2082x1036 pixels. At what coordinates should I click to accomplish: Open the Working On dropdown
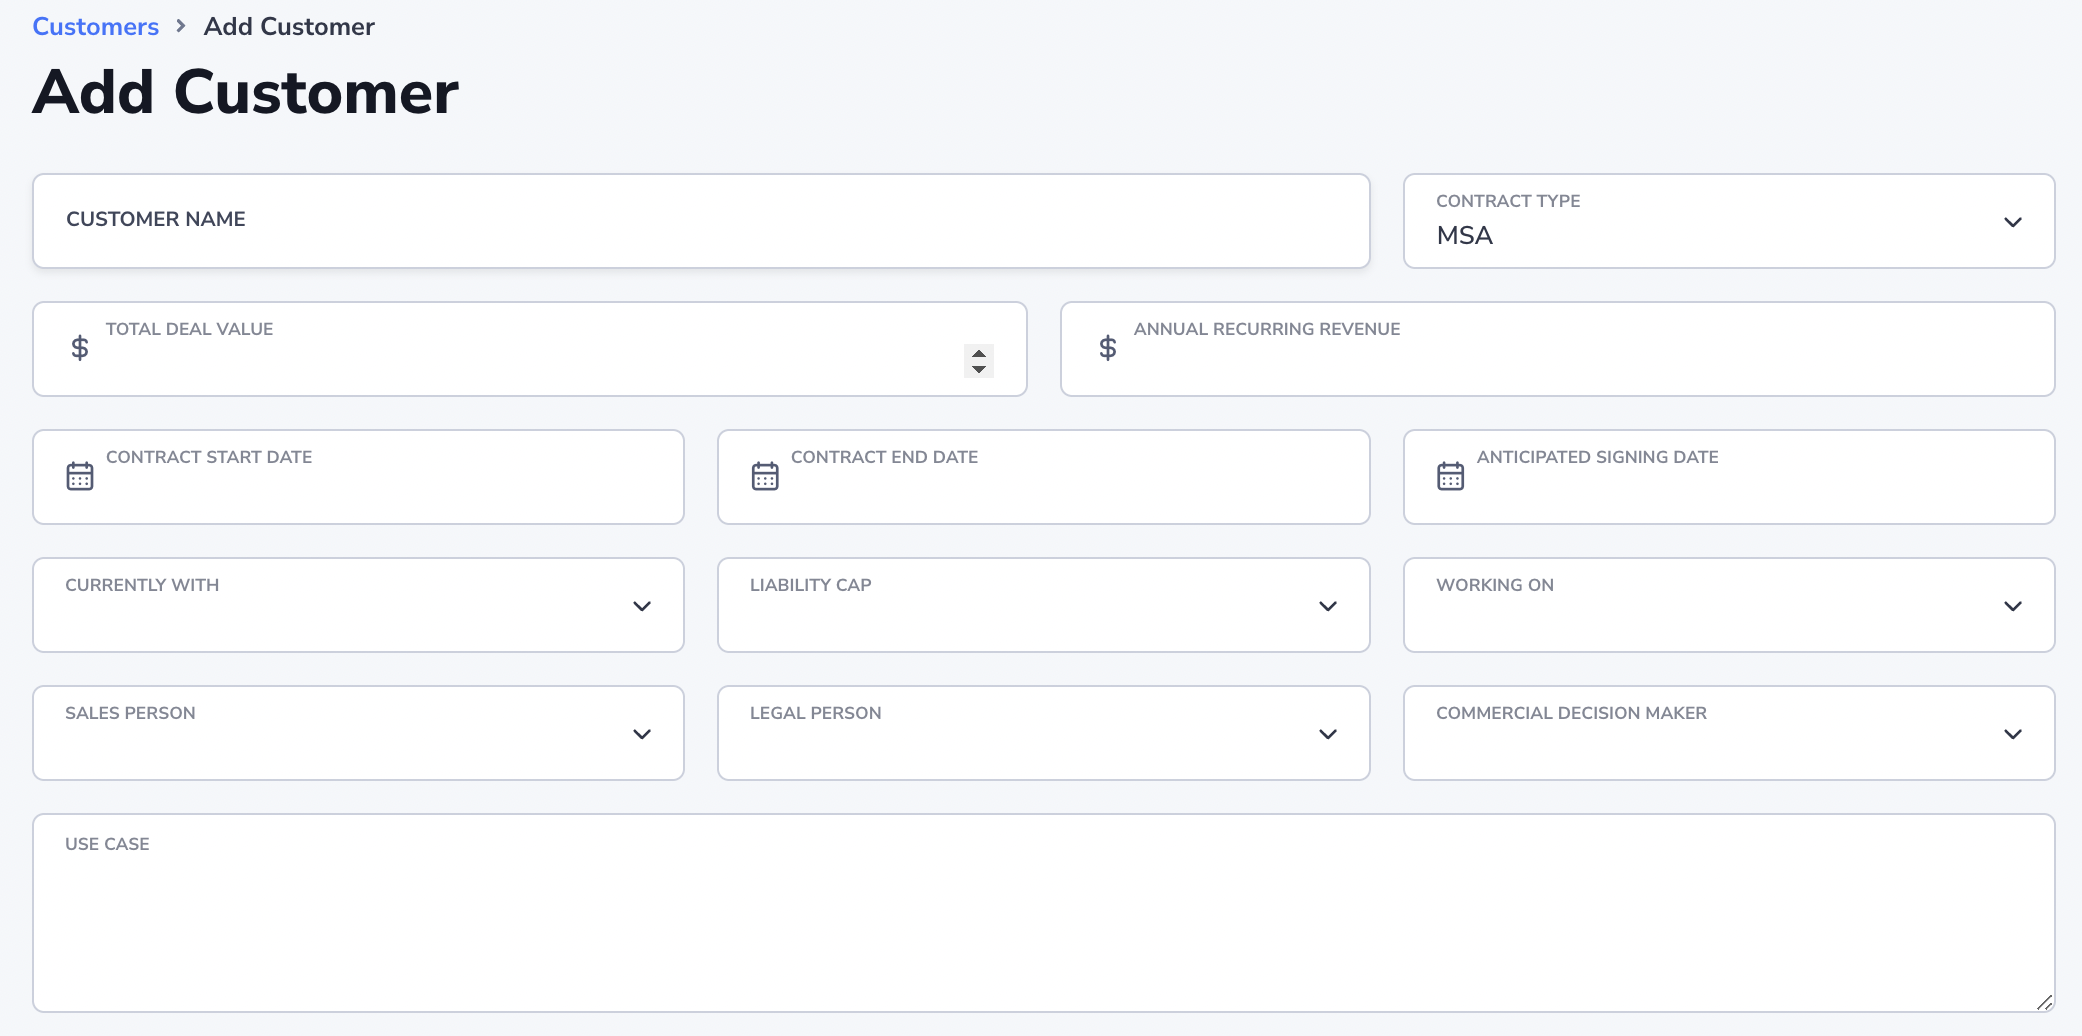2014,606
